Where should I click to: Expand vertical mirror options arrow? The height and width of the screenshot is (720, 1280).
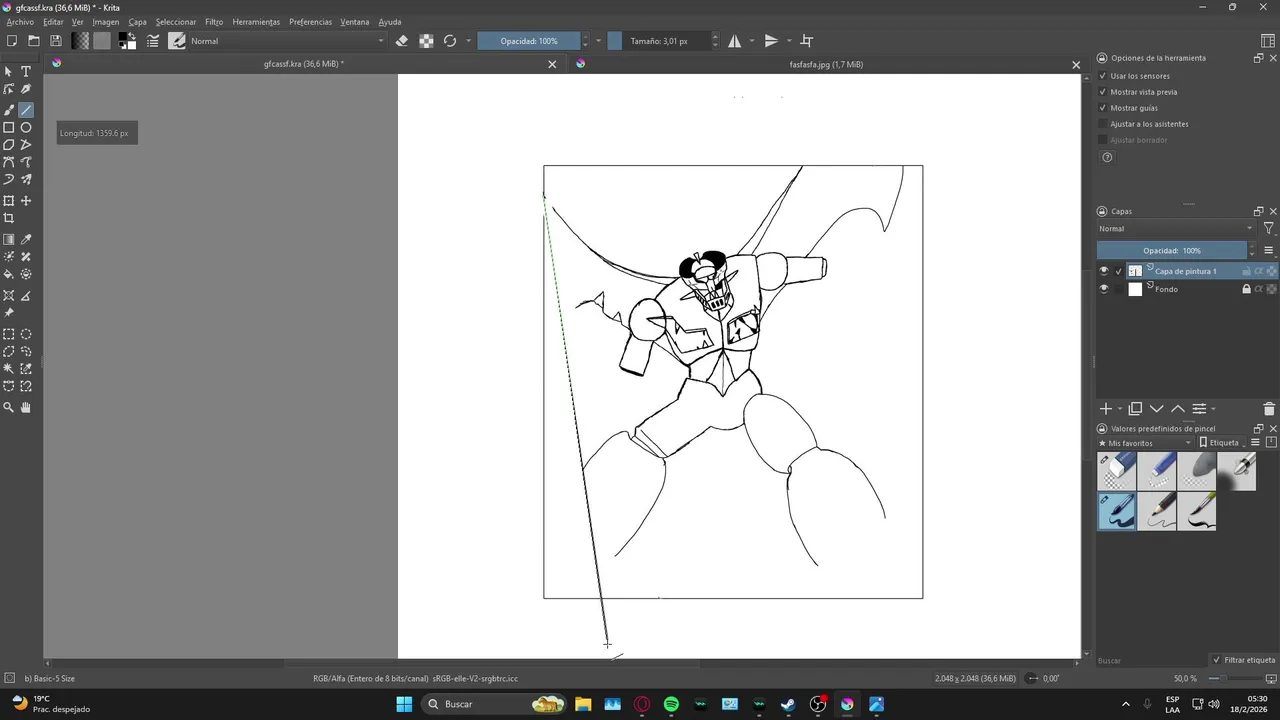tap(788, 41)
